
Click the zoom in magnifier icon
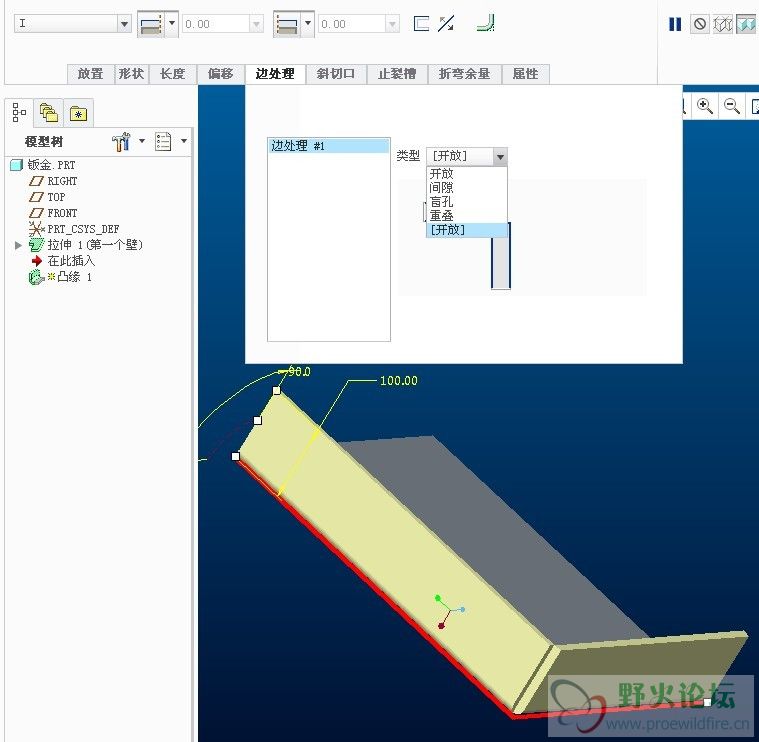[x=704, y=106]
